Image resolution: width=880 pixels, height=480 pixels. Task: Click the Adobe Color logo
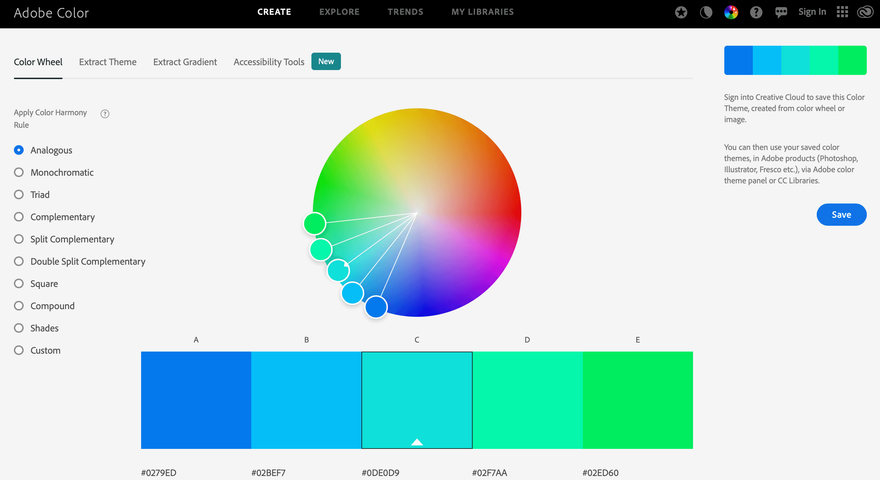click(x=51, y=13)
